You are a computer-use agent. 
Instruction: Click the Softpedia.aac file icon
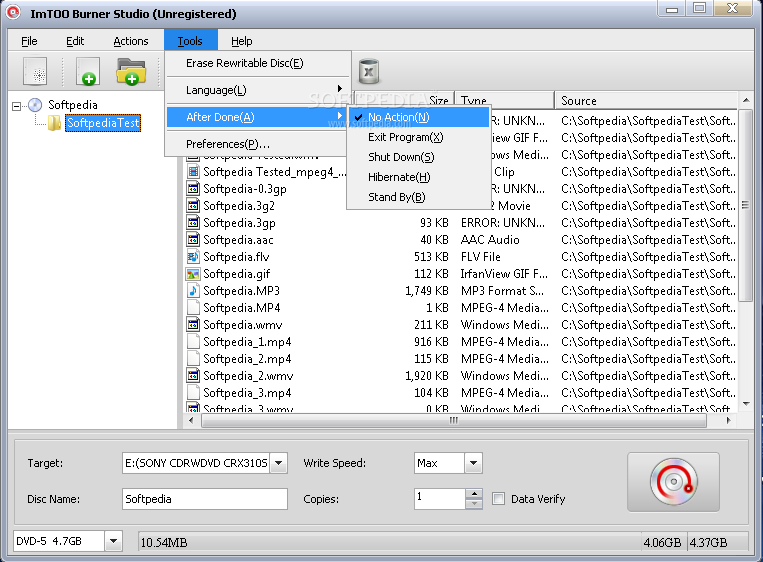(193, 240)
